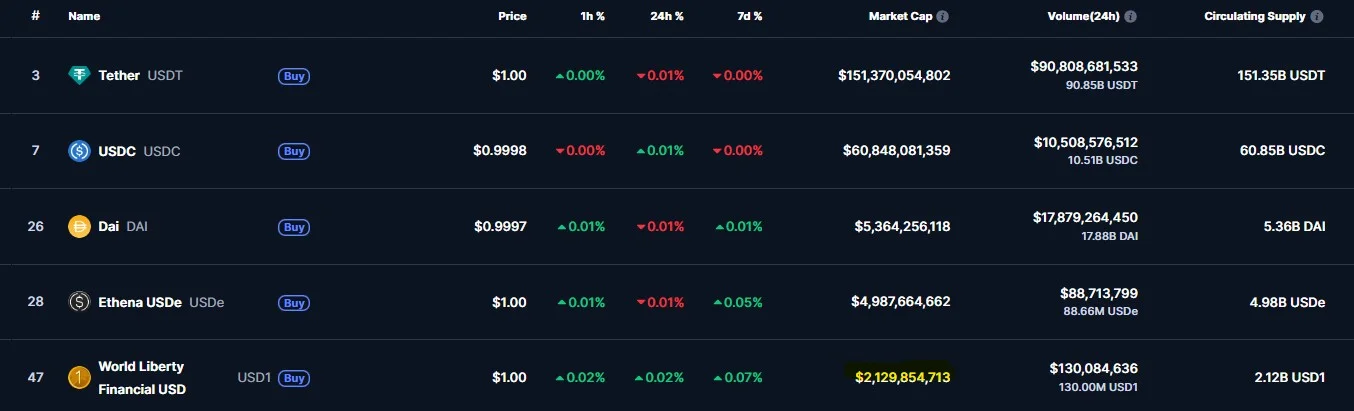Sort by the 24h % column header
This screenshot has height=411, width=1354.
pyautogui.click(x=666, y=17)
